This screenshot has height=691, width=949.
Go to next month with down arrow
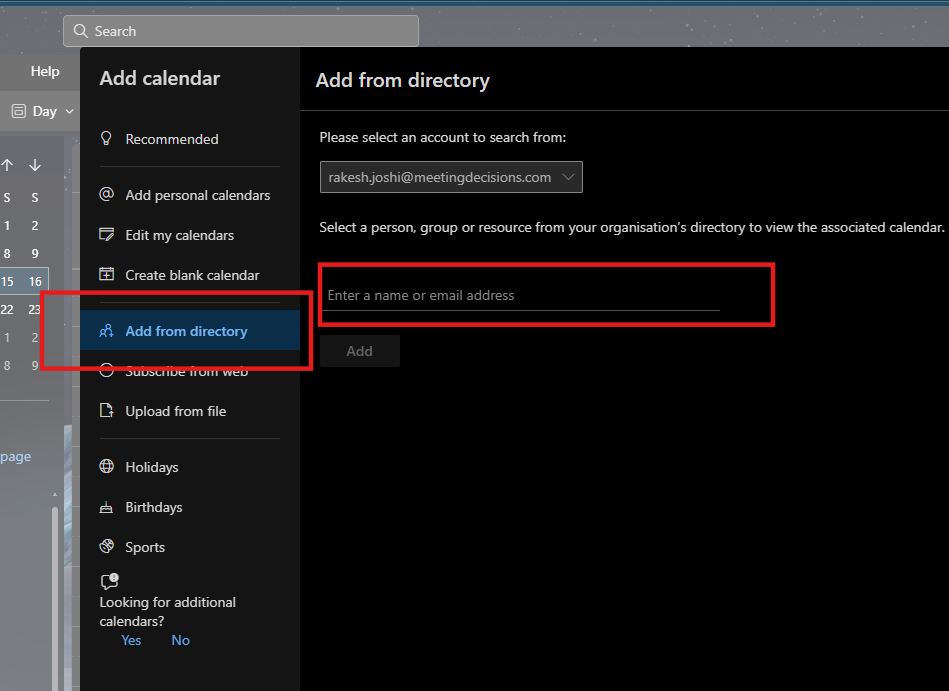click(35, 165)
